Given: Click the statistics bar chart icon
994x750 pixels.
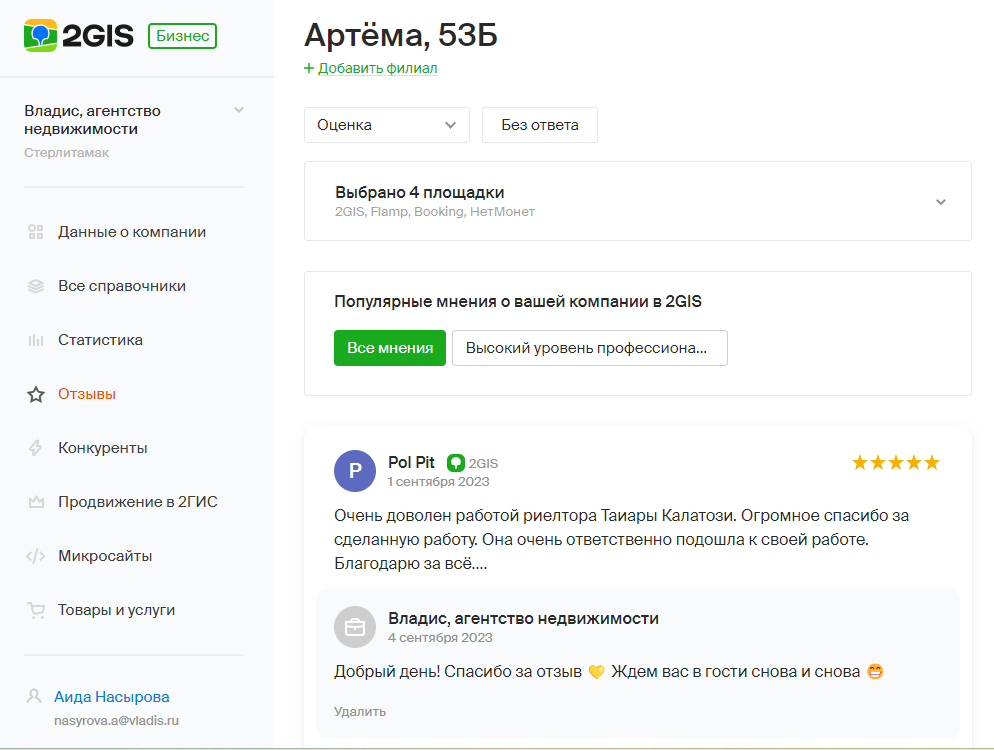Looking at the screenshot, I should click(36, 340).
